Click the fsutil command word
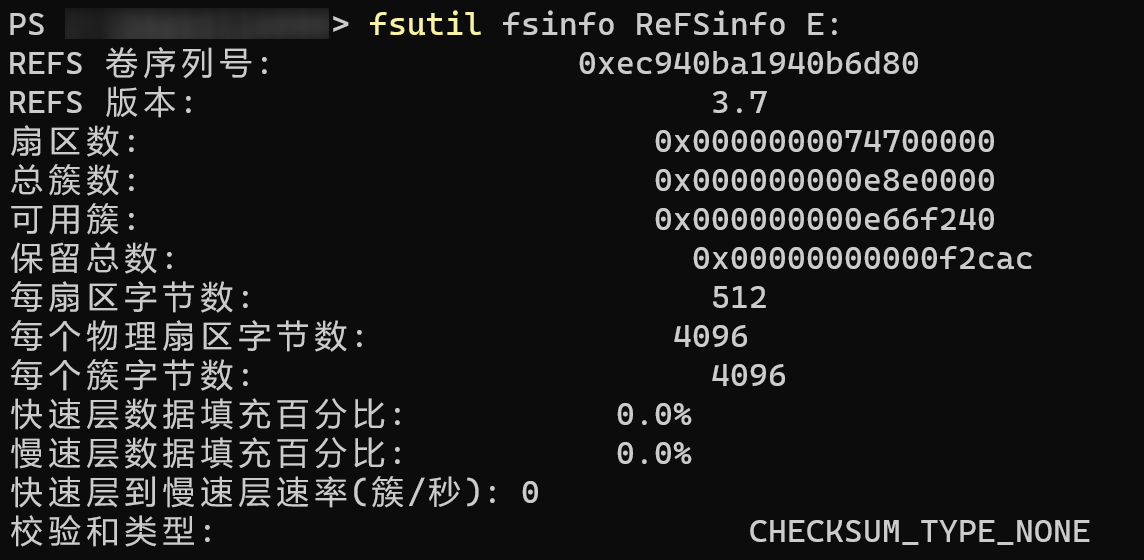This screenshot has height=560, width=1144. (425, 24)
